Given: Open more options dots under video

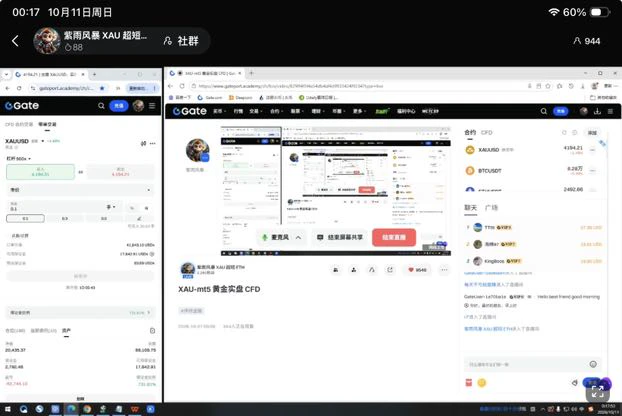Looking at the screenshot, I should (444, 270).
